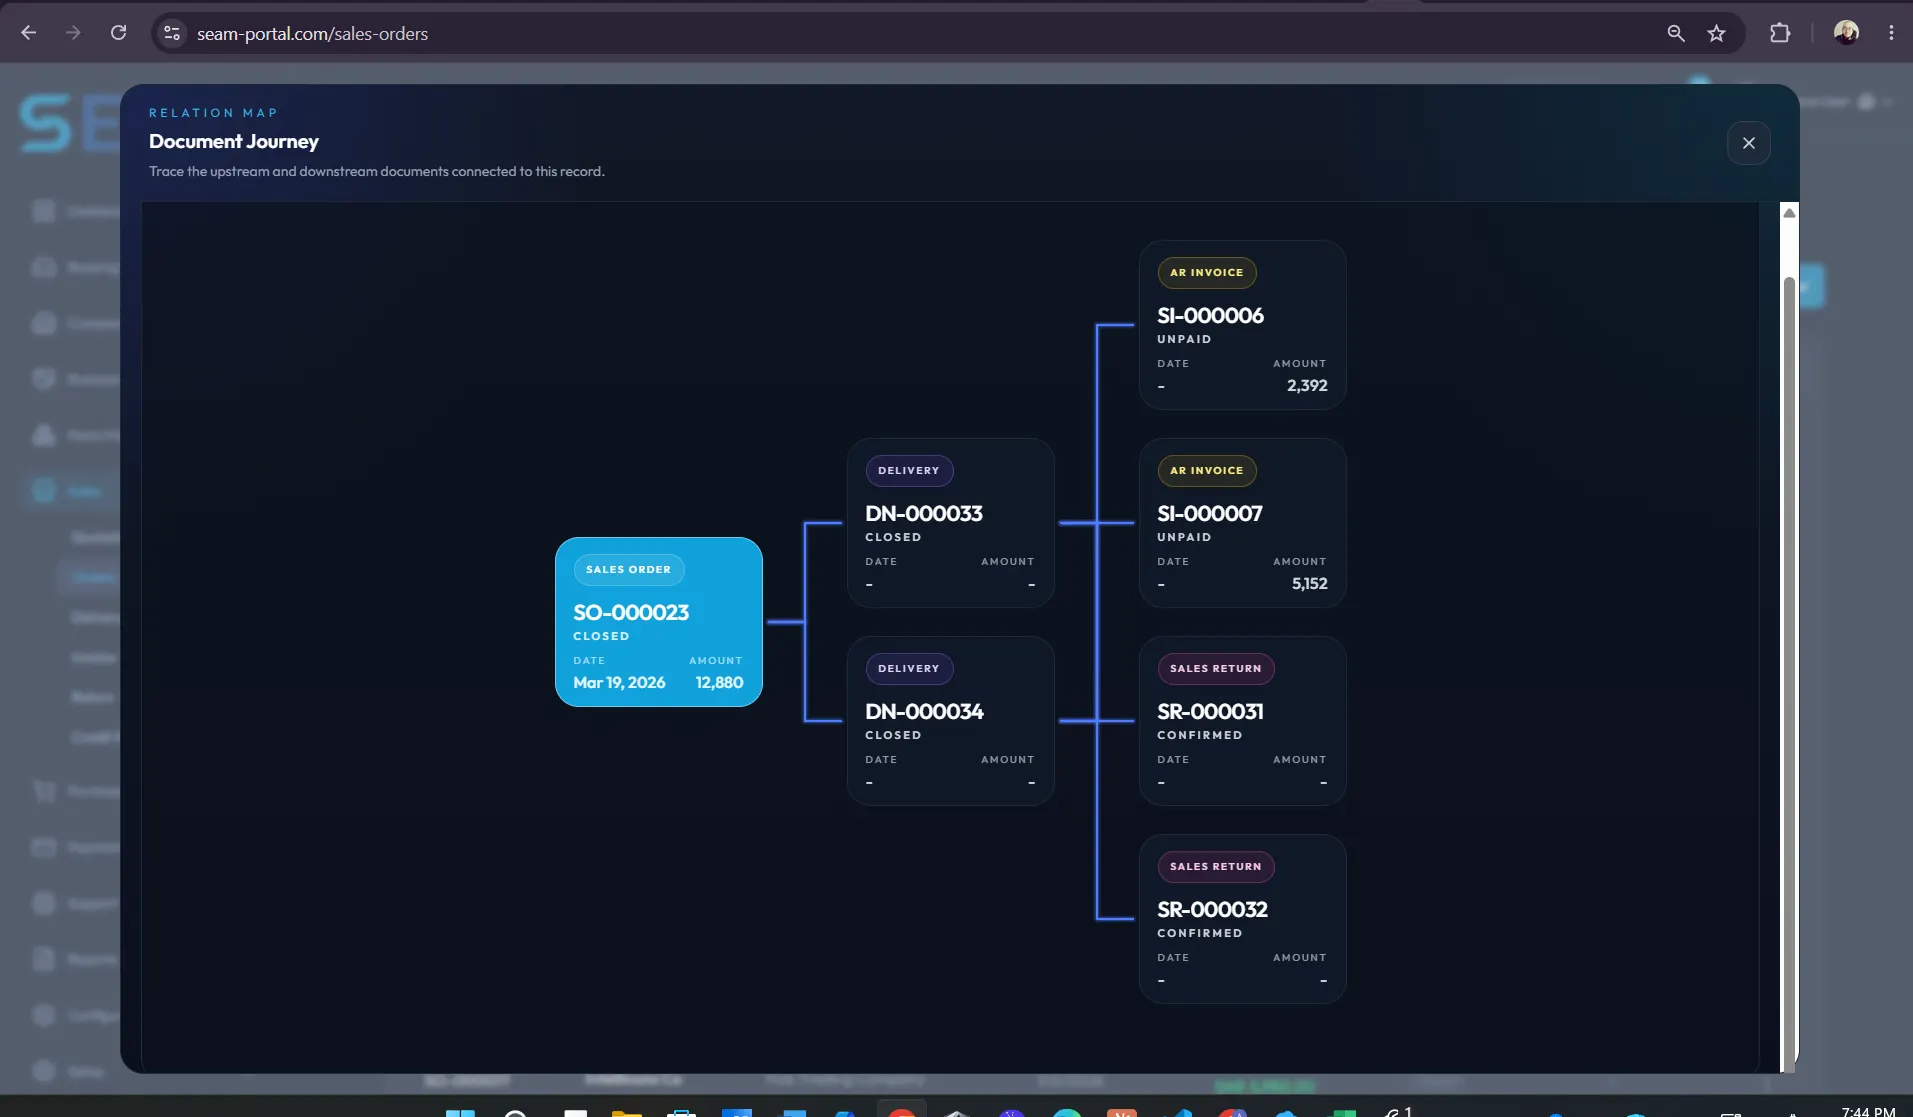Open the browser zoom magnifier icon
This screenshot has width=1913, height=1117.
1676,33
